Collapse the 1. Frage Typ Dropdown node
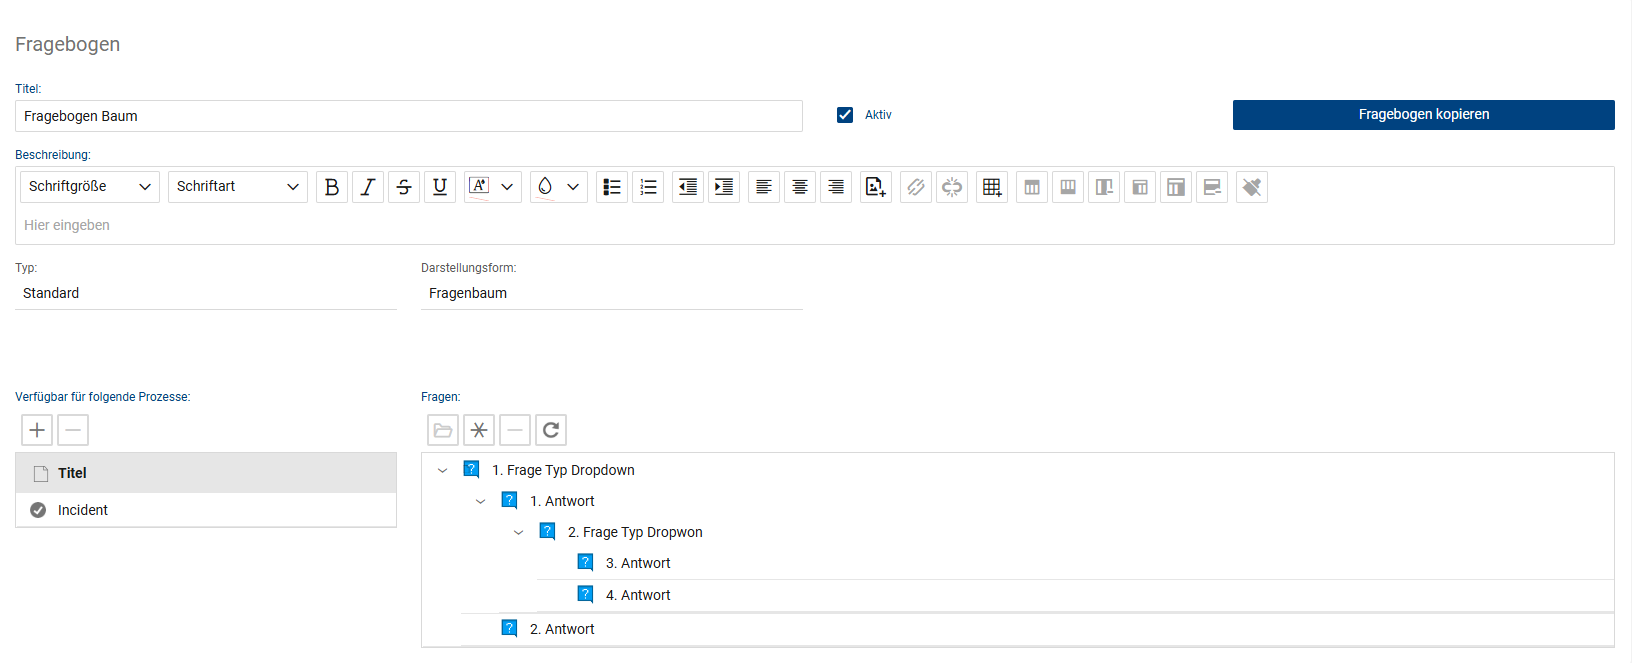The height and width of the screenshot is (663, 1632). 443,470
